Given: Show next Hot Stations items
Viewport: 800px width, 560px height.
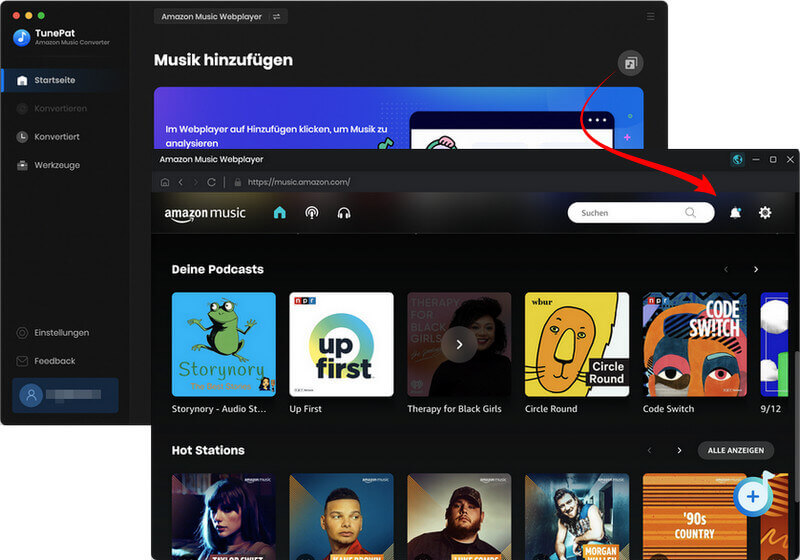Looking at the screenshot, I should pos(679,450).
